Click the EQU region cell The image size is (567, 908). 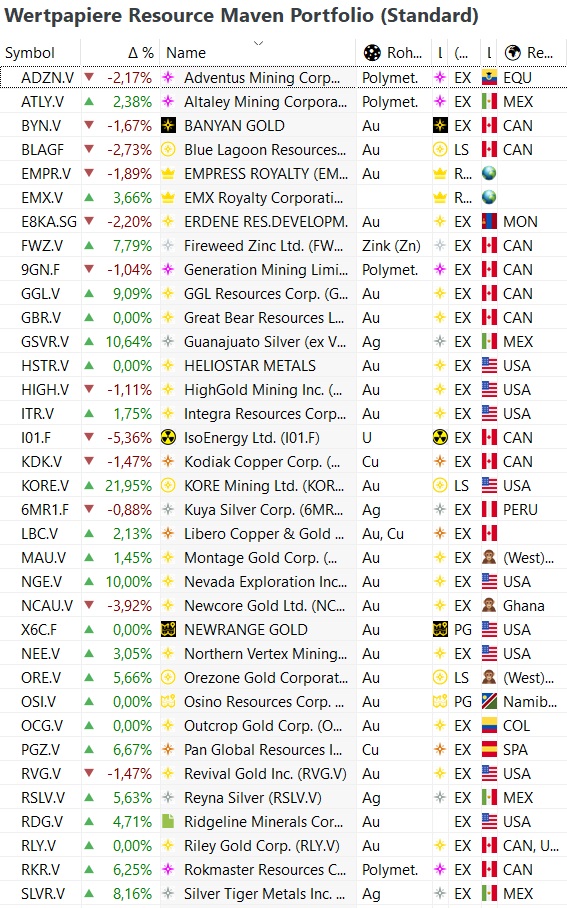pos(517,78)
